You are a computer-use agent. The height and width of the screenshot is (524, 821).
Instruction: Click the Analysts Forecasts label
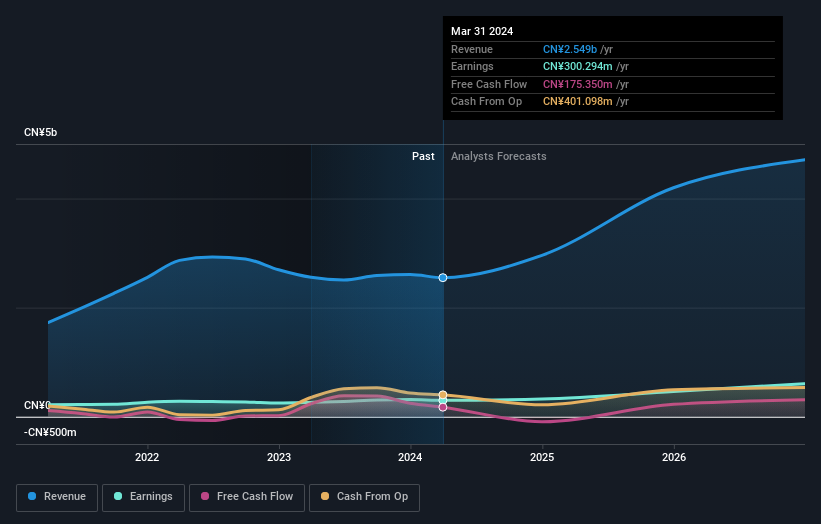[x=498, y=157]
